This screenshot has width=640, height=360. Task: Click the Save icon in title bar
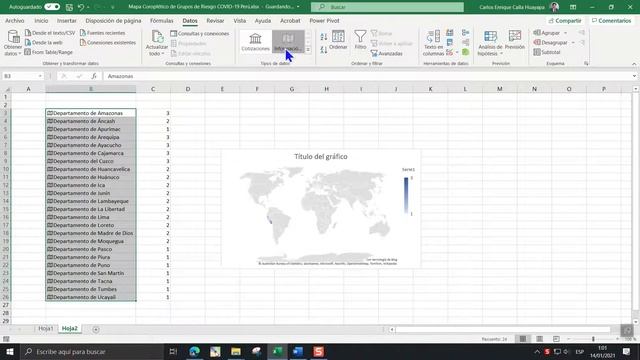point(69,7)
